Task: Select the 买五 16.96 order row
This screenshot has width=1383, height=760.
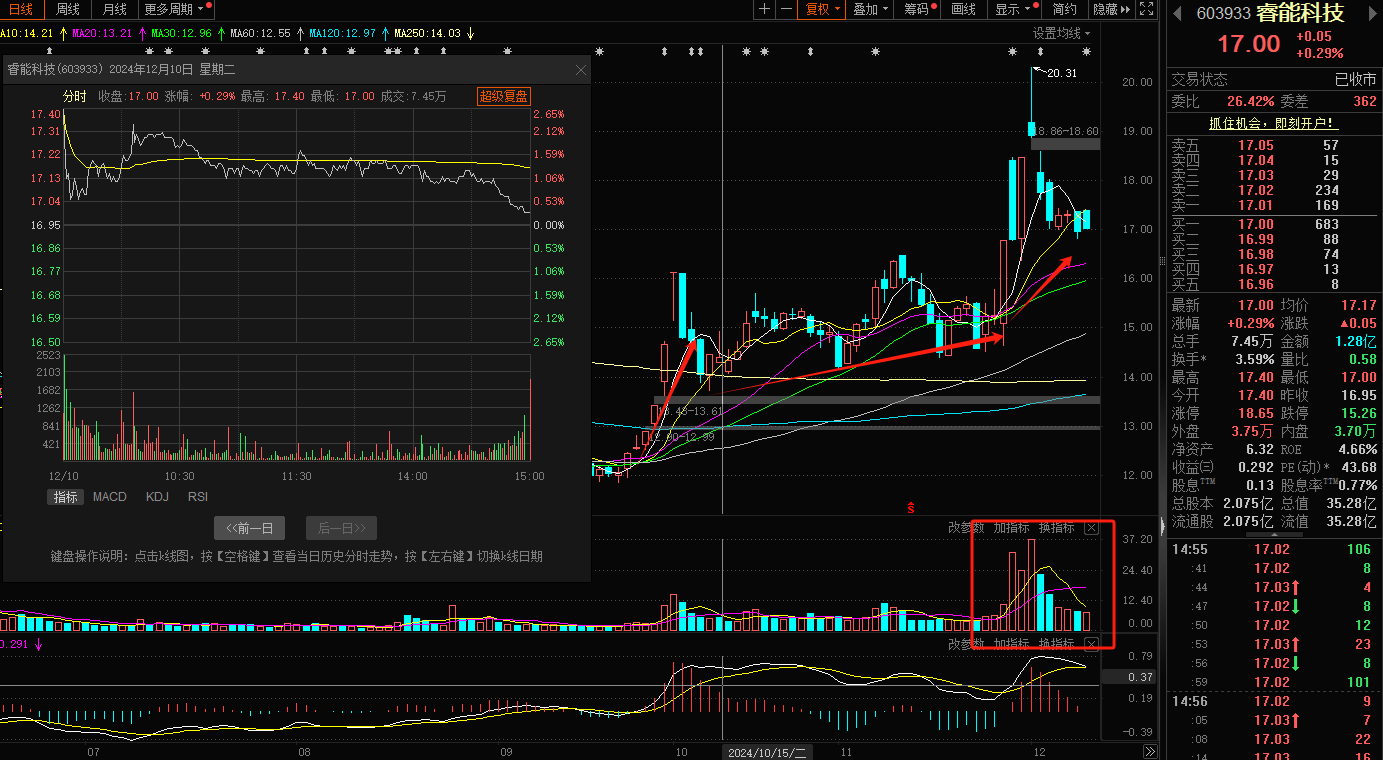Action: [1274, 284]
